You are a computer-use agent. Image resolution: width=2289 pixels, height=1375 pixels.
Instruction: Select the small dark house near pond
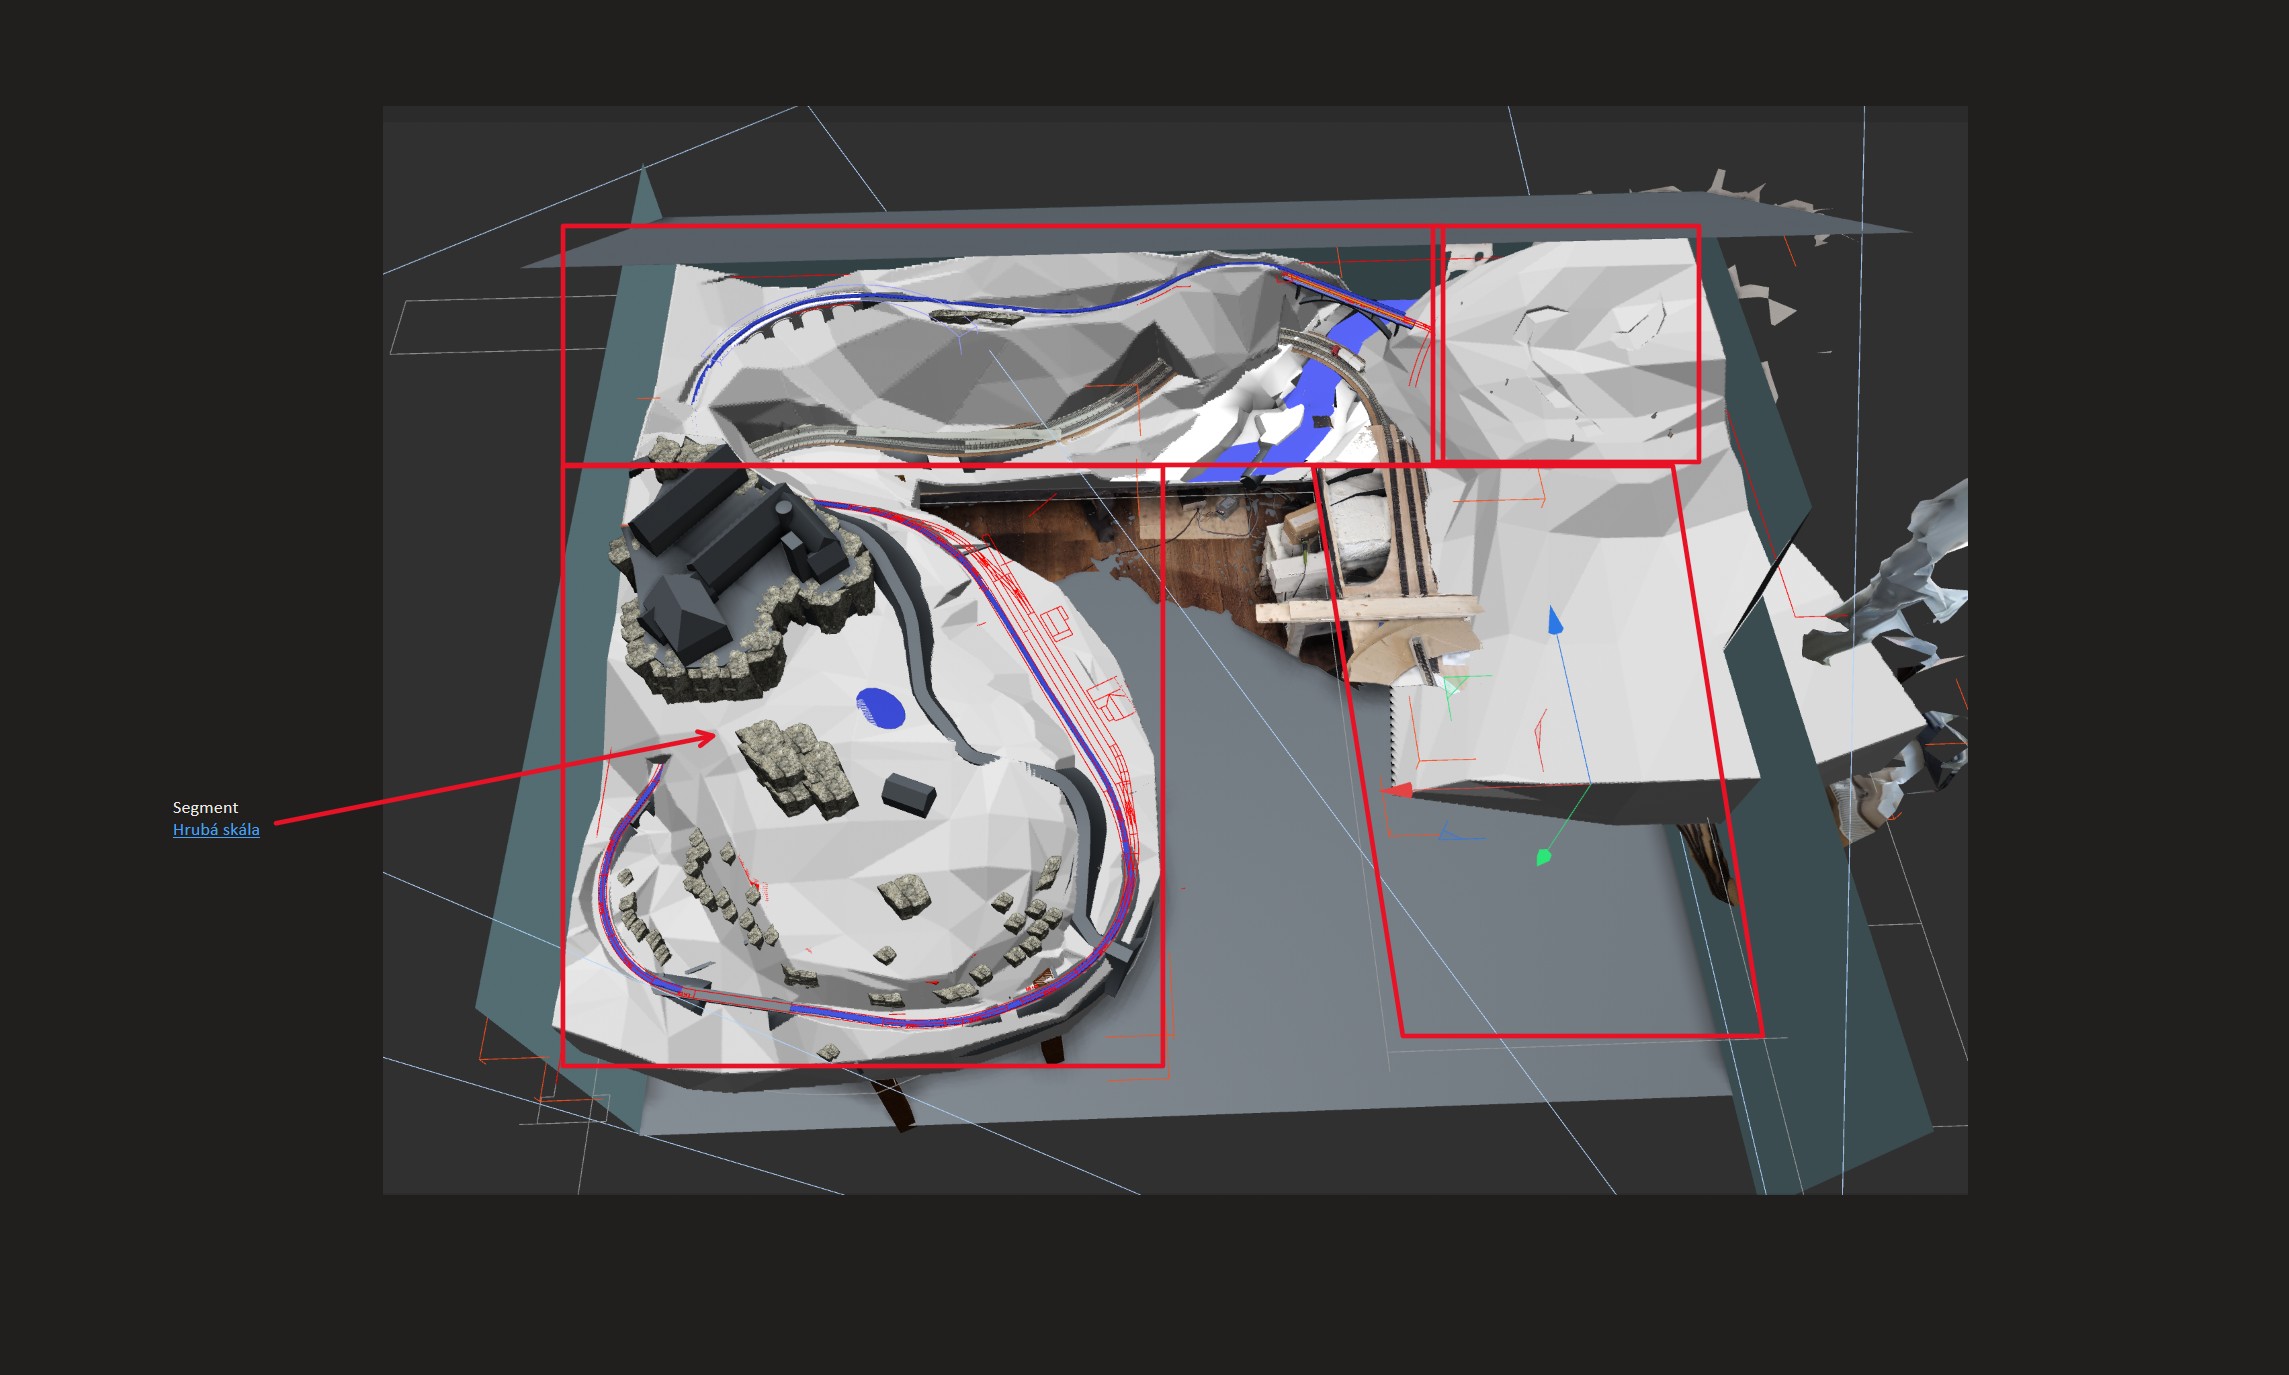(909, 793)
